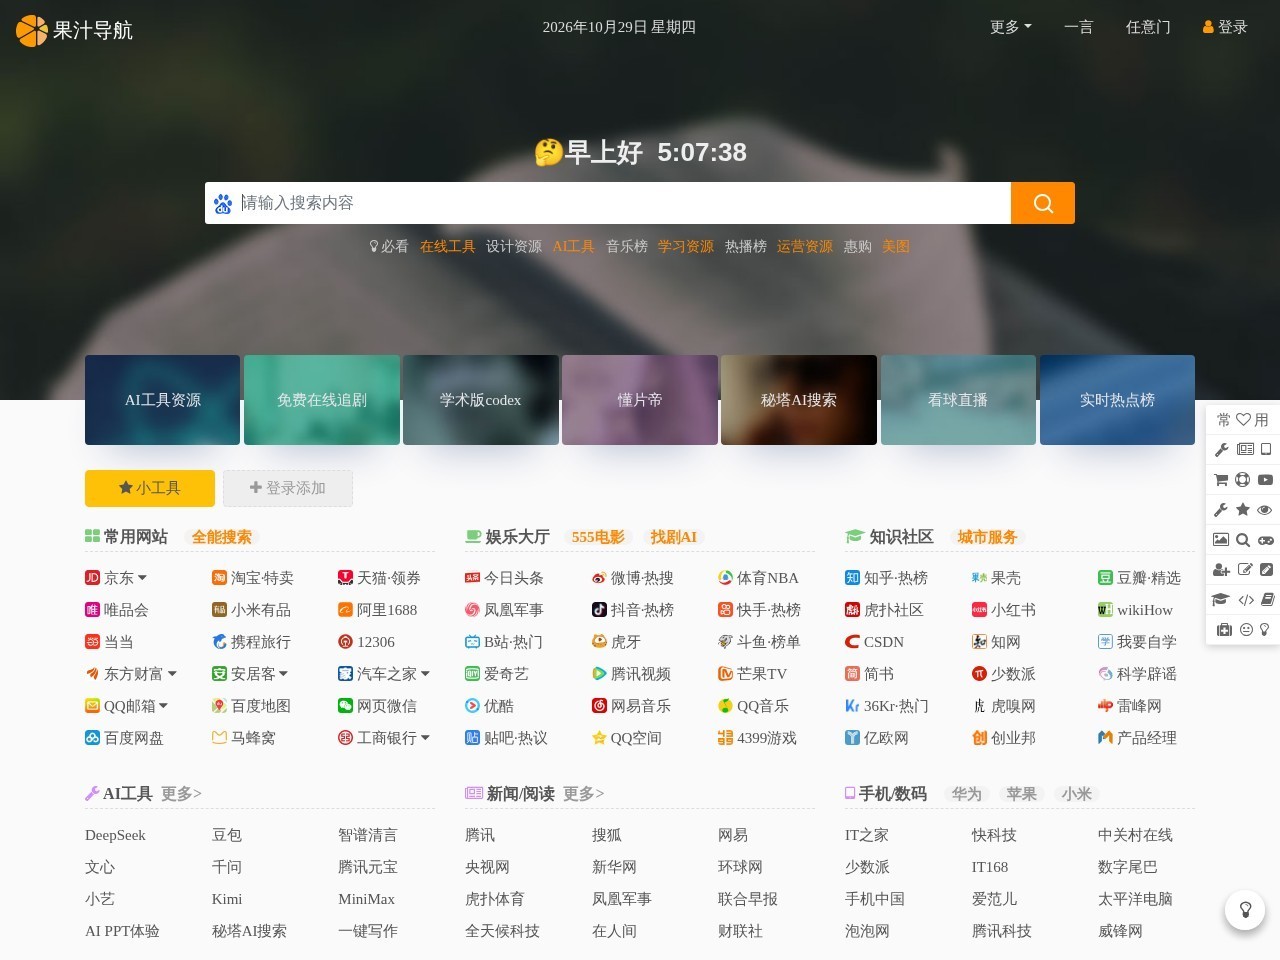1280x960 pixels.
Task: Open the 华为 tag beside 手机/数码
Action: coord(966,794)
